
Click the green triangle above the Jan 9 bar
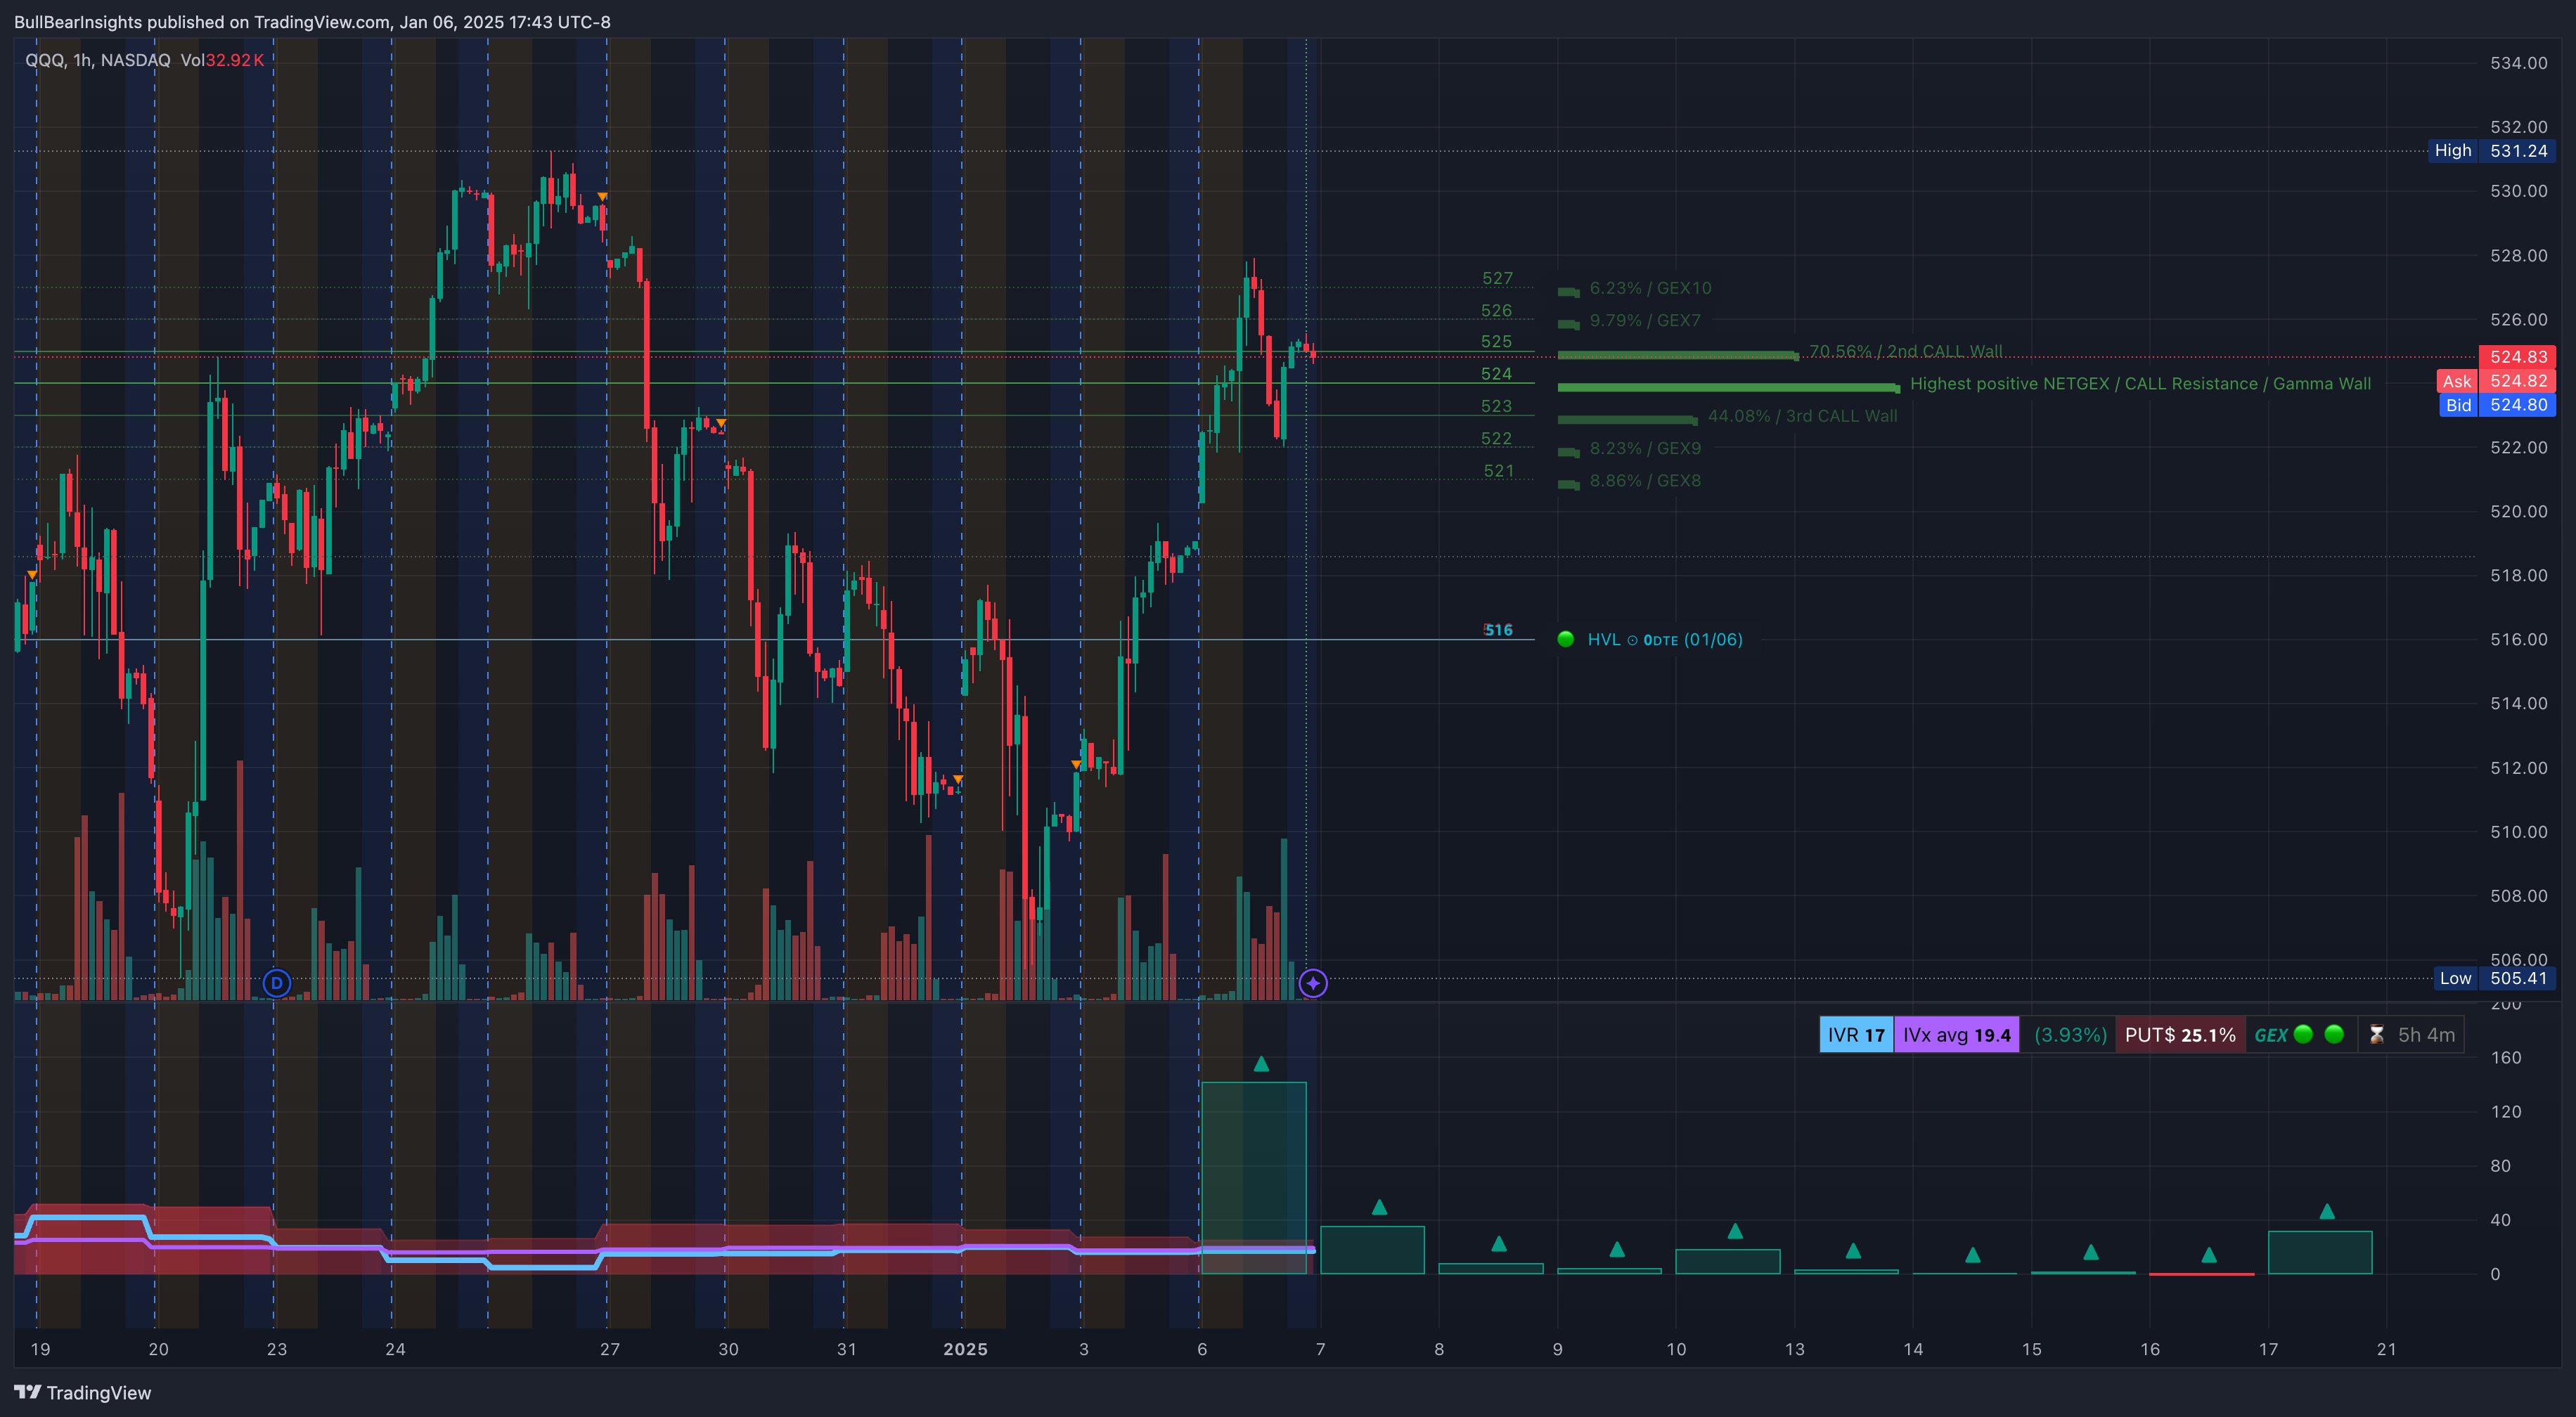(1617, 1249)
